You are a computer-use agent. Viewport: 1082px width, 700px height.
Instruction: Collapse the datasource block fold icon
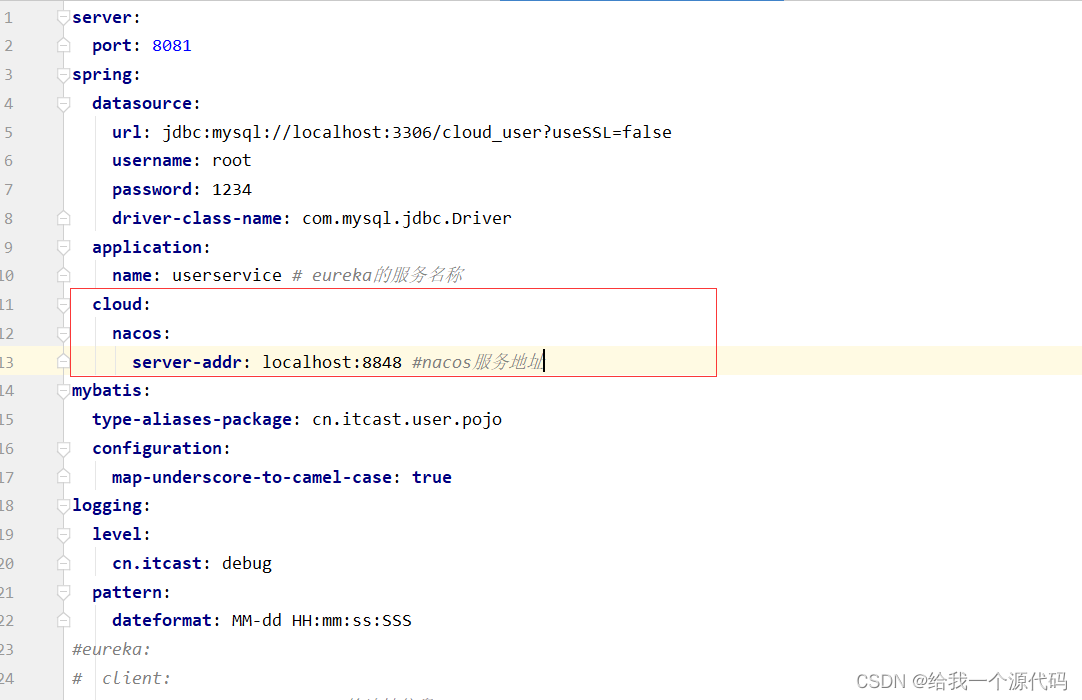[x=63, y=103]
